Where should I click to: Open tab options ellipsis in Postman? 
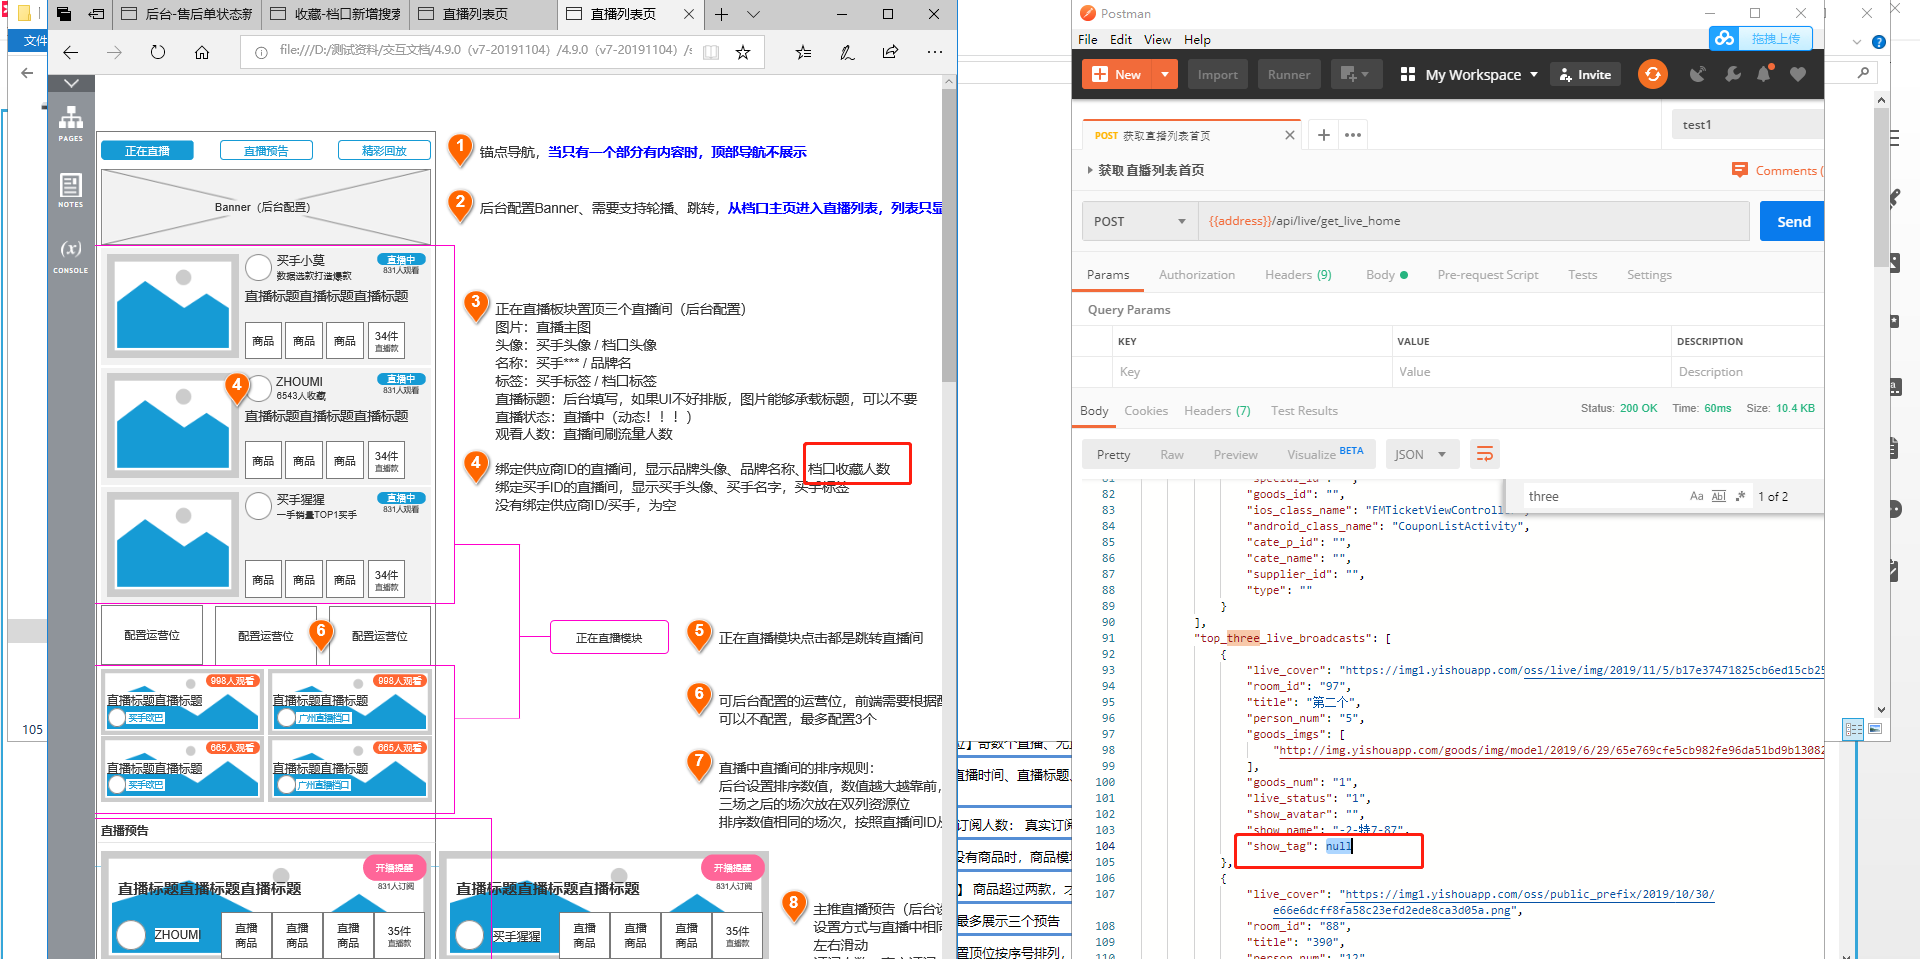pos(1353,135)
